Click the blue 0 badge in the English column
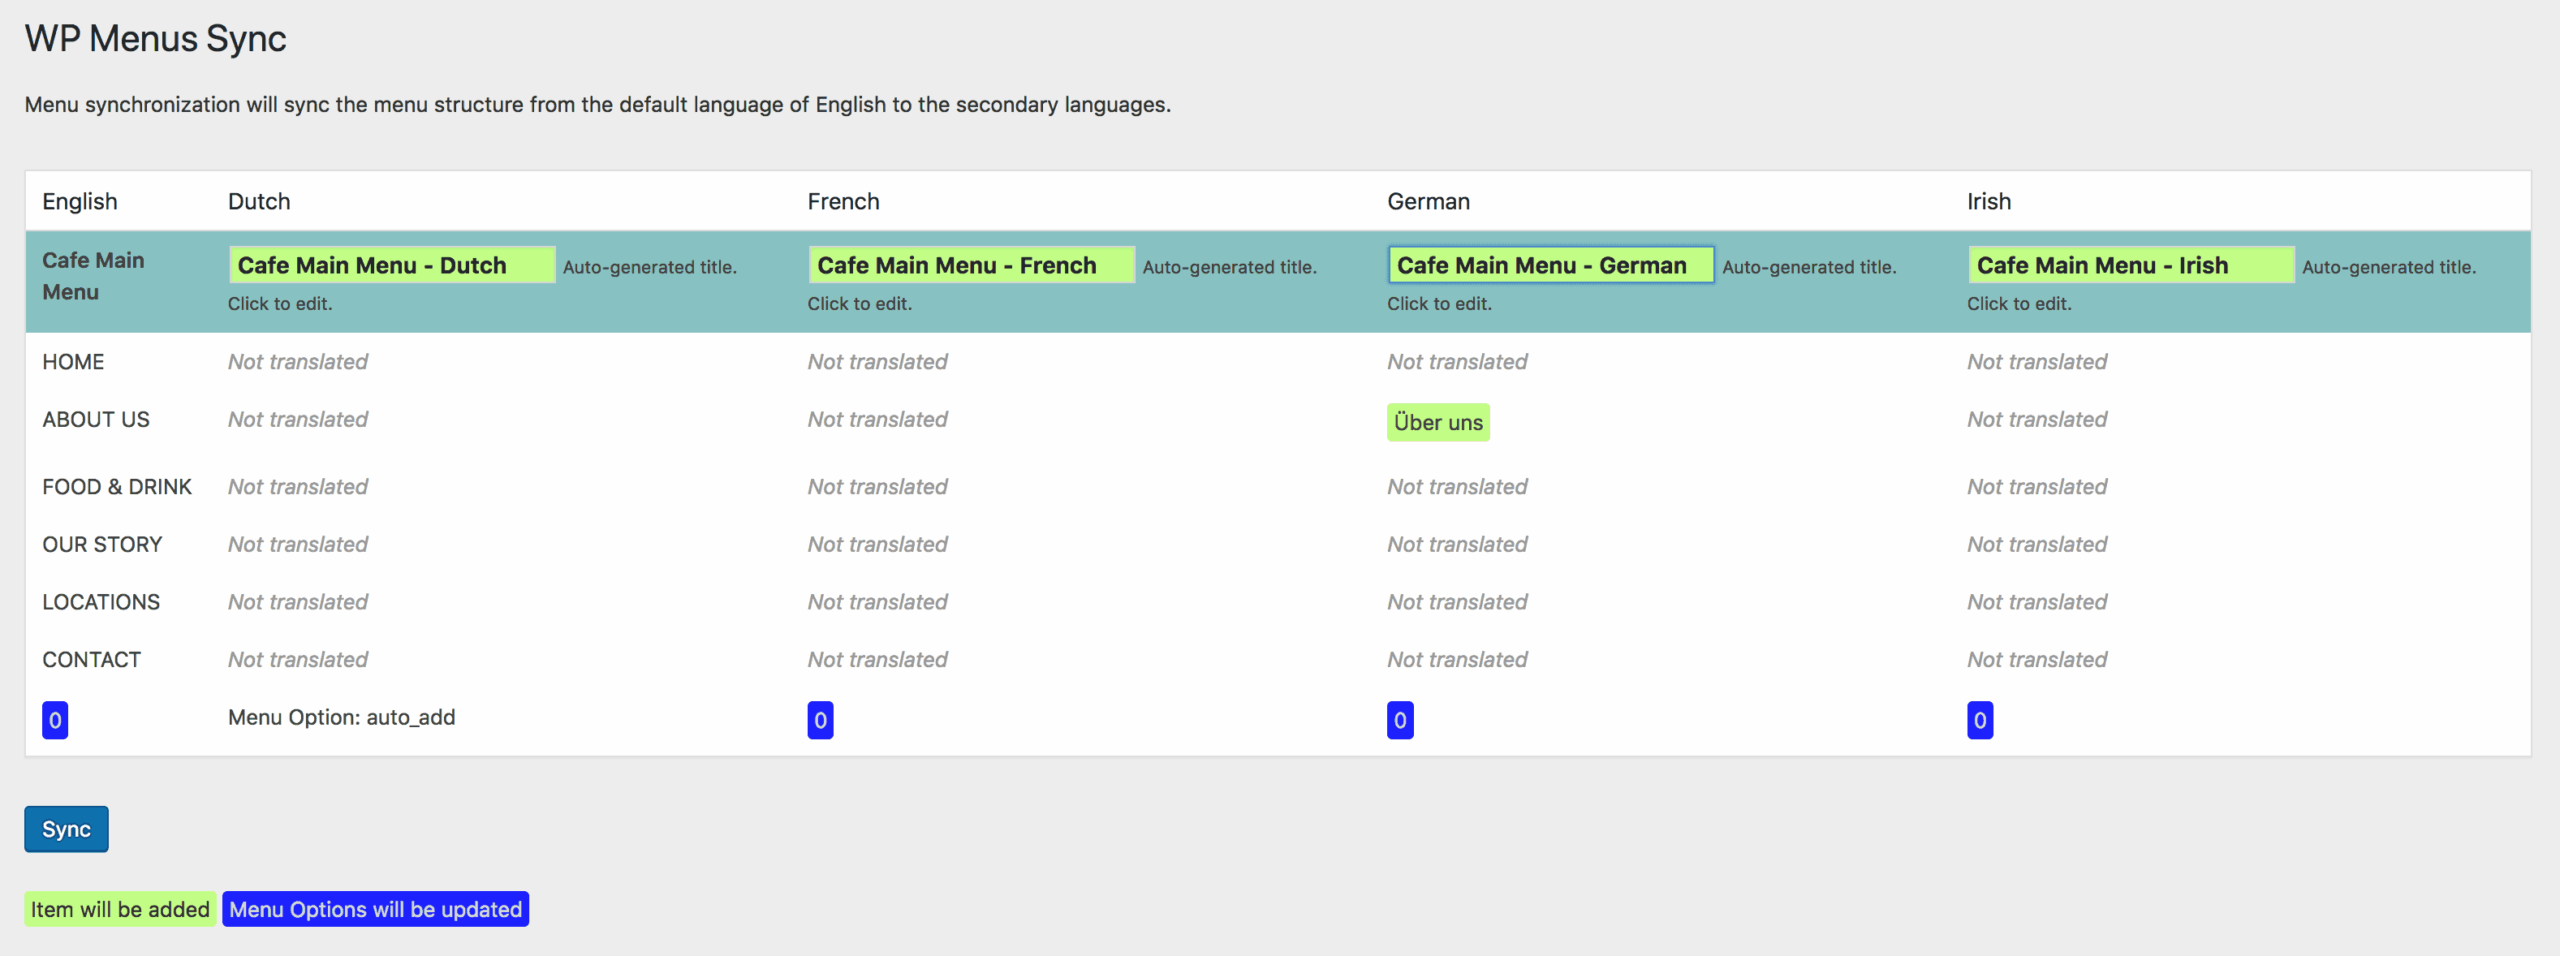 (55, 719)
